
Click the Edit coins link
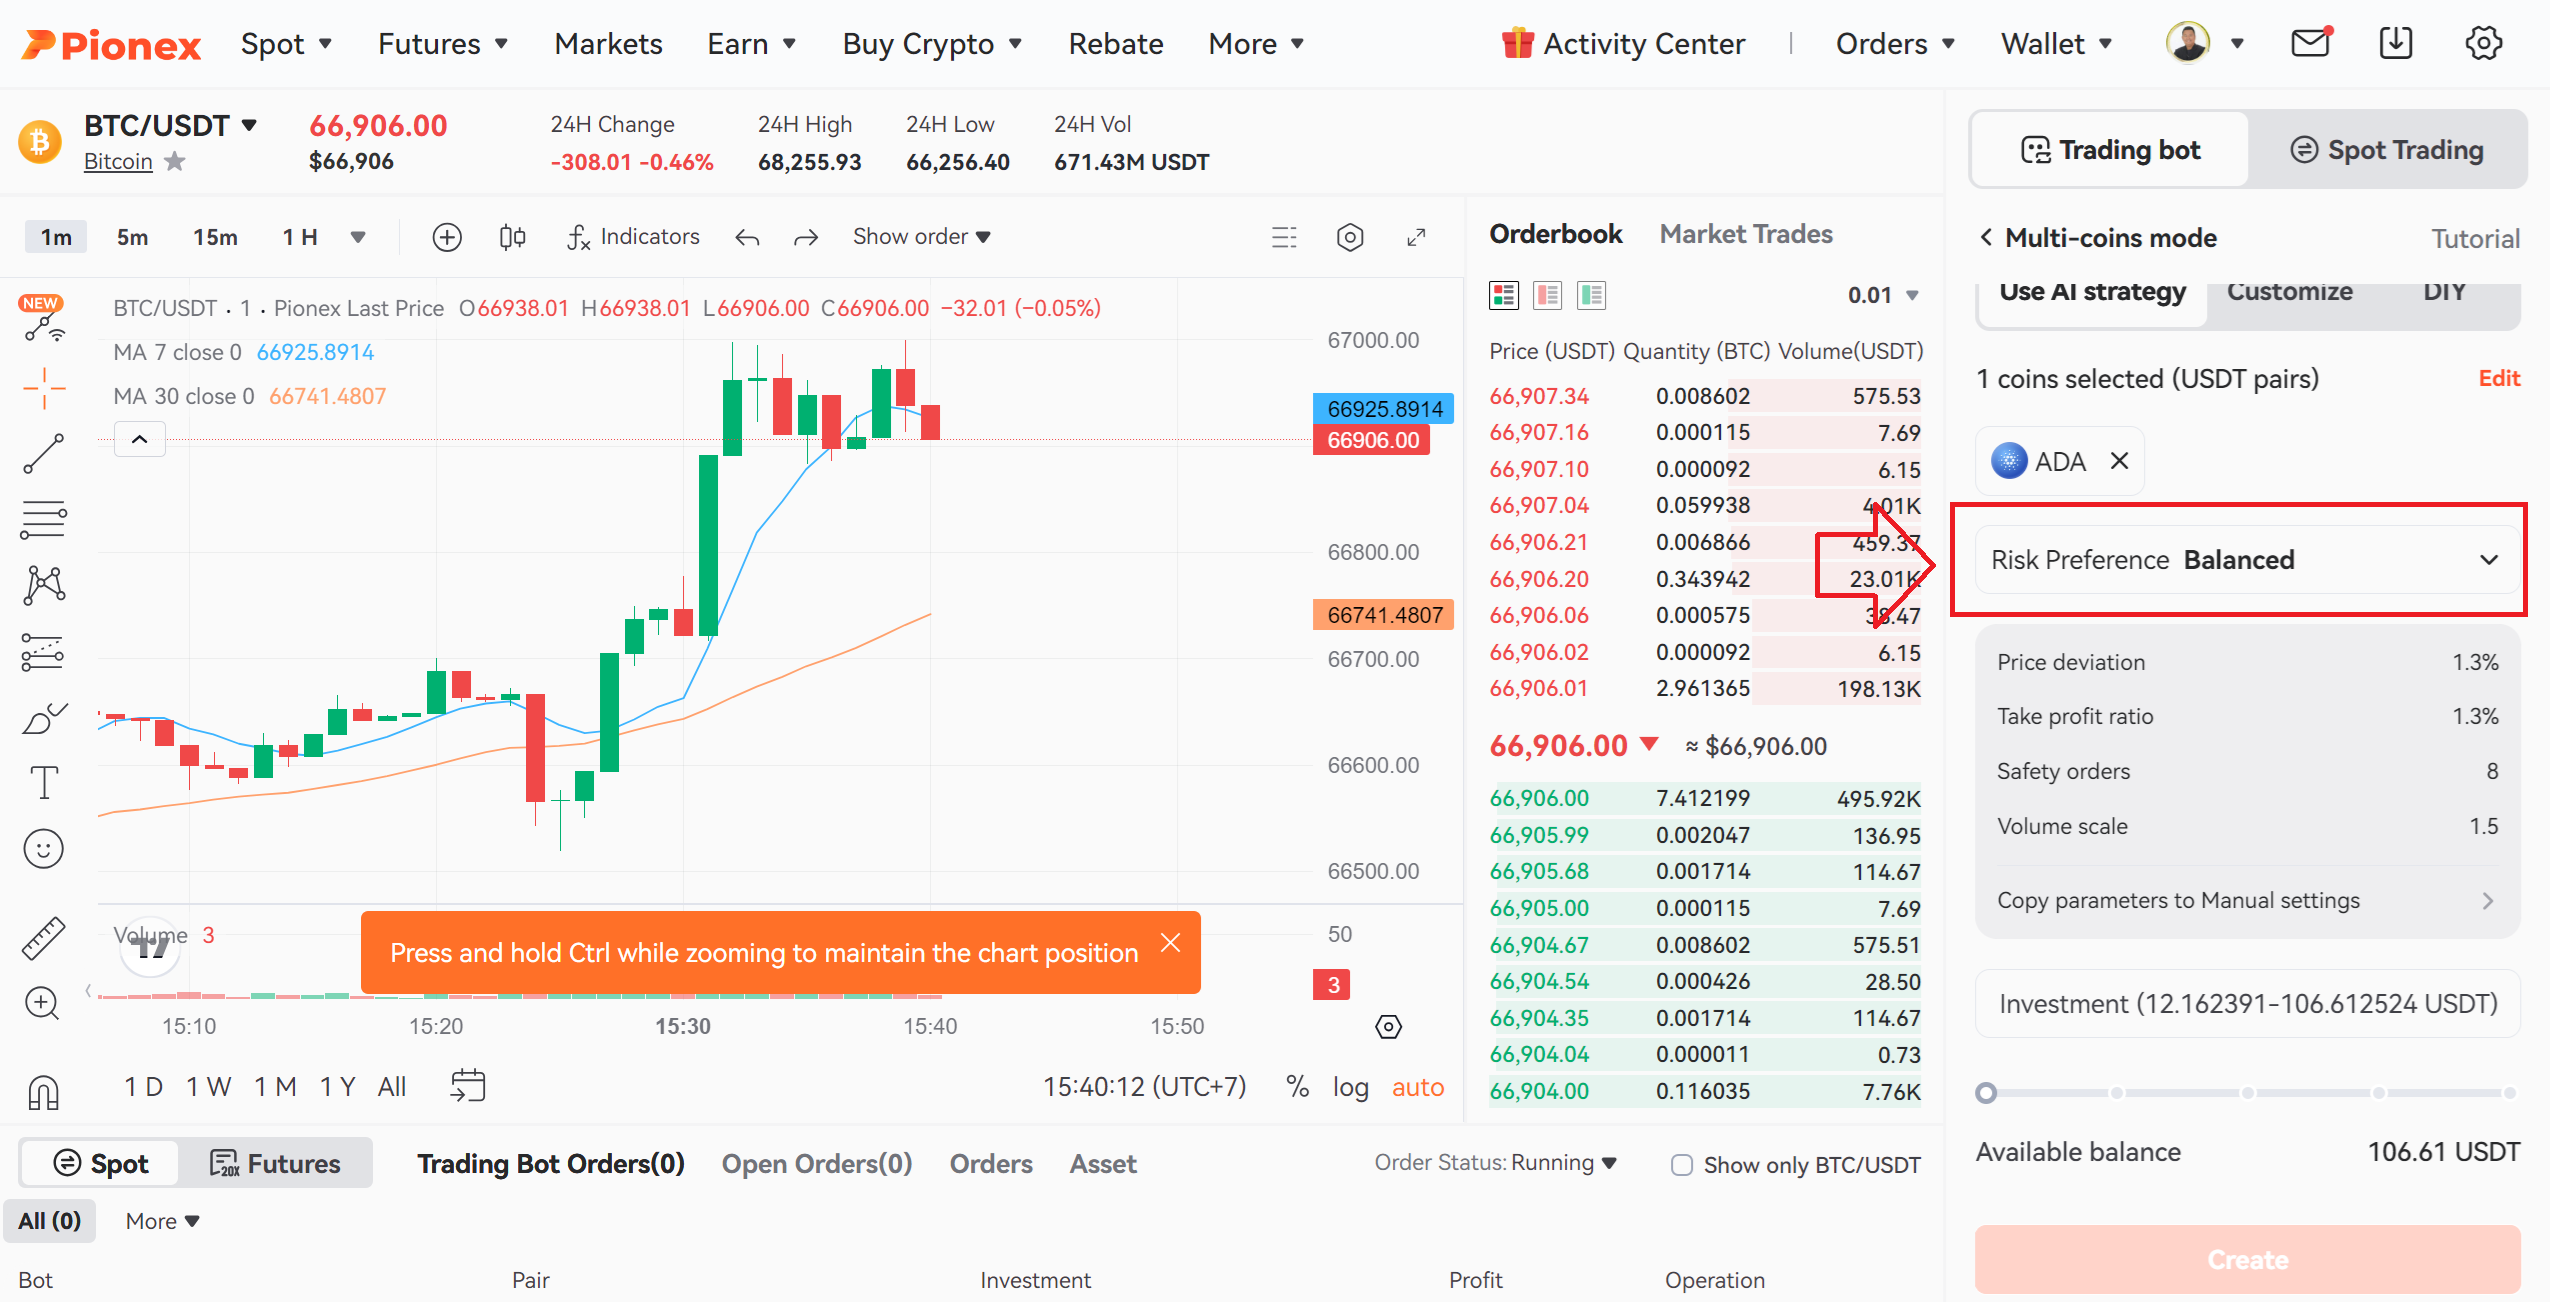[2498, 378]
